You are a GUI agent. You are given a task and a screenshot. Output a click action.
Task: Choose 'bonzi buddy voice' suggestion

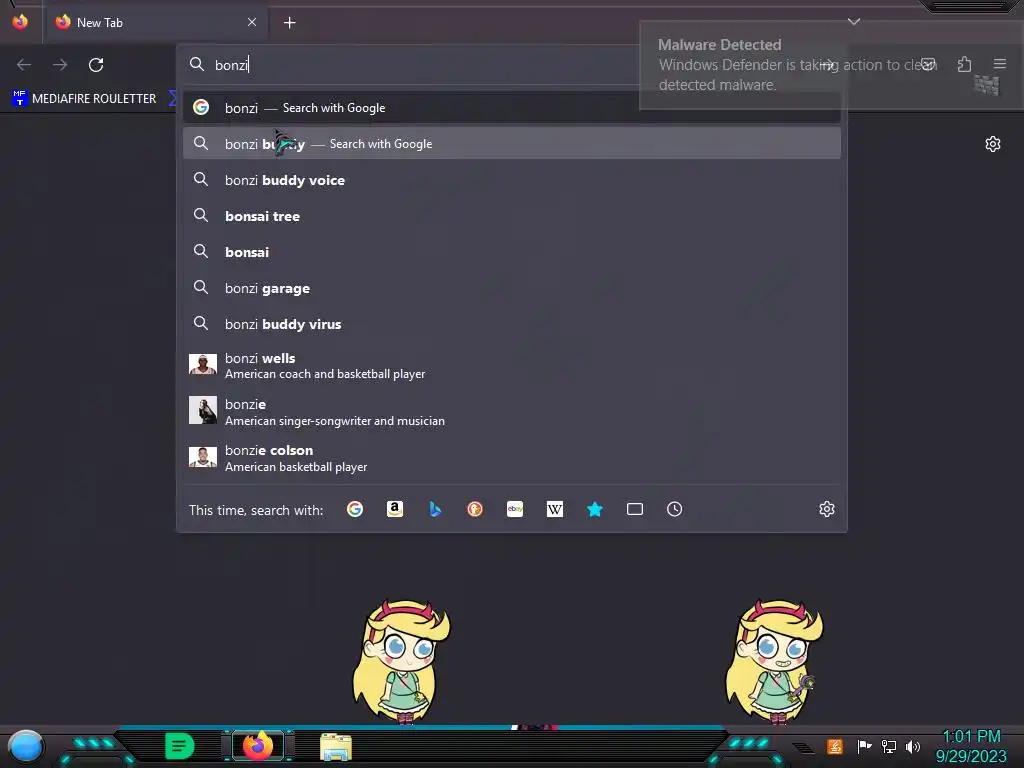click(x=511, y=180)
